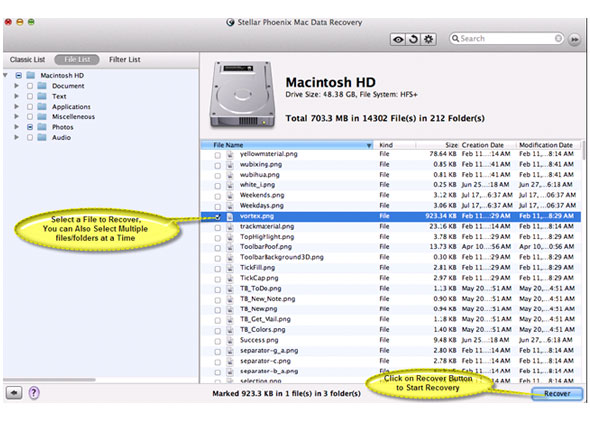Check the box for TopHighlight.png
The image size is (590, 421).
tap(217, 238)
